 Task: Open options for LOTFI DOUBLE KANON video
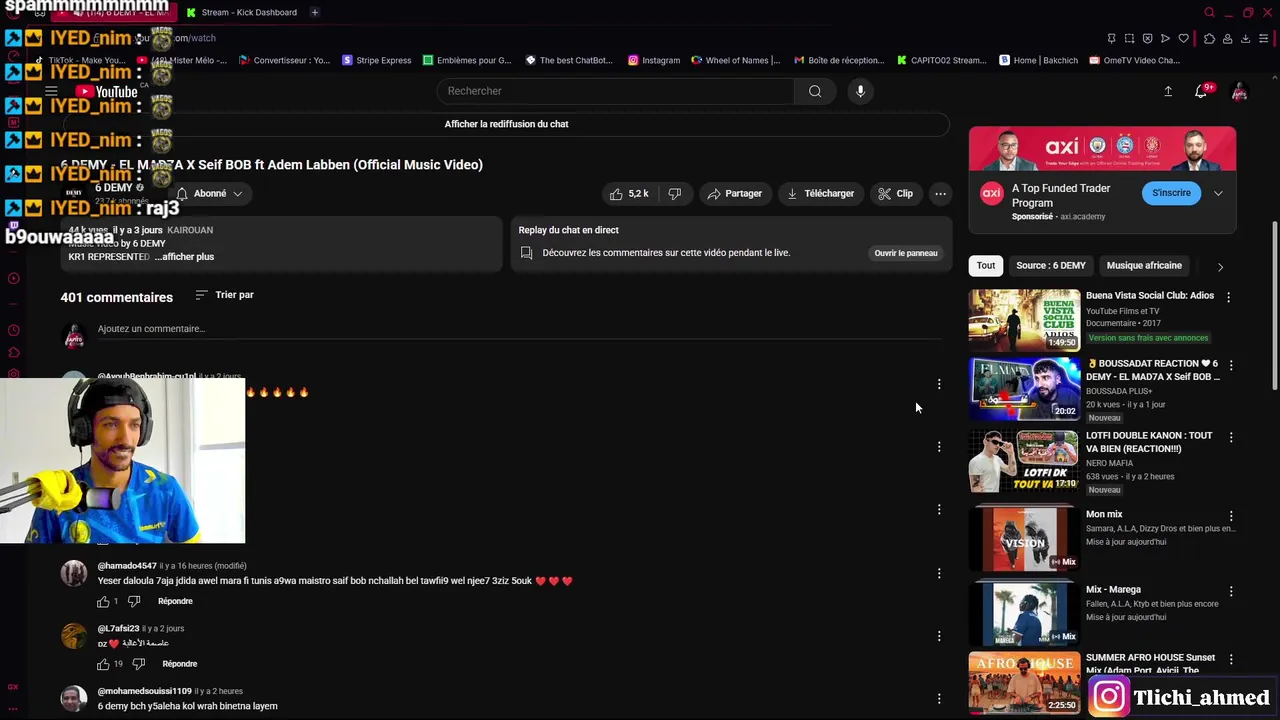(1231, 438)
